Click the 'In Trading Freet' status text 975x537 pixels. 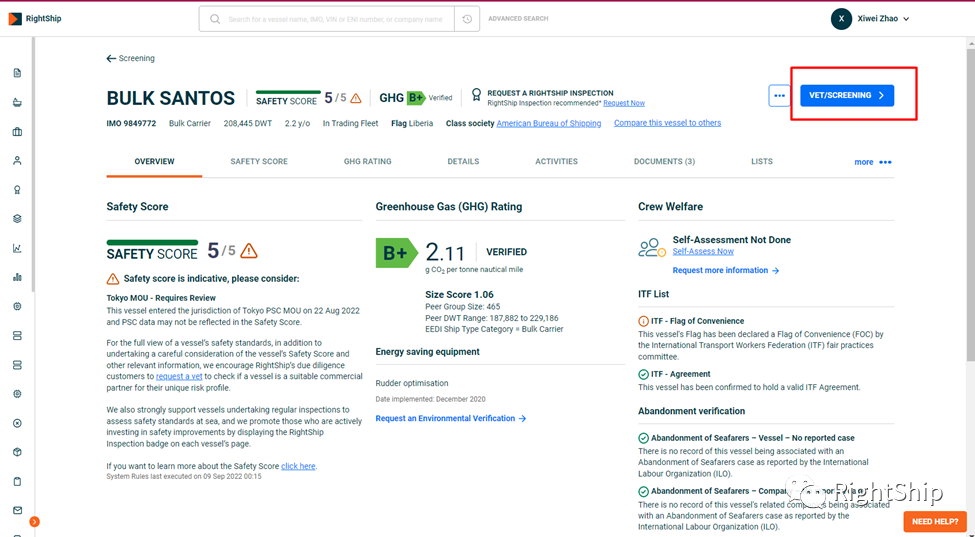click(350, 123)
